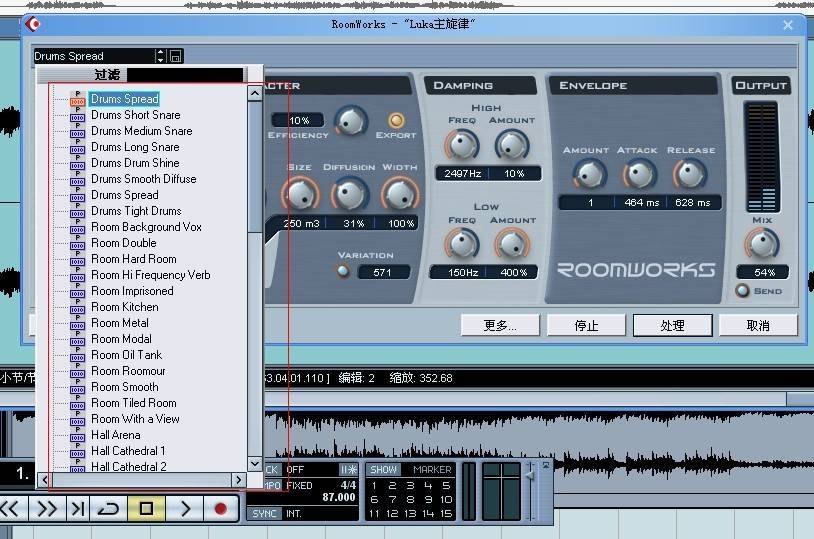Select the Room Roomour preset
This screenshot has height=539, width=814.
tap(128, 371)
